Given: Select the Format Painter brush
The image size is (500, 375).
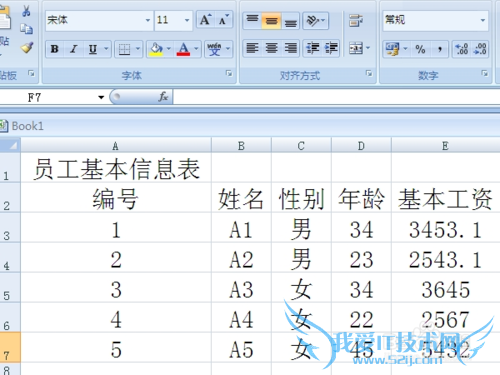Looking at the screenshot, I should 27,48.
